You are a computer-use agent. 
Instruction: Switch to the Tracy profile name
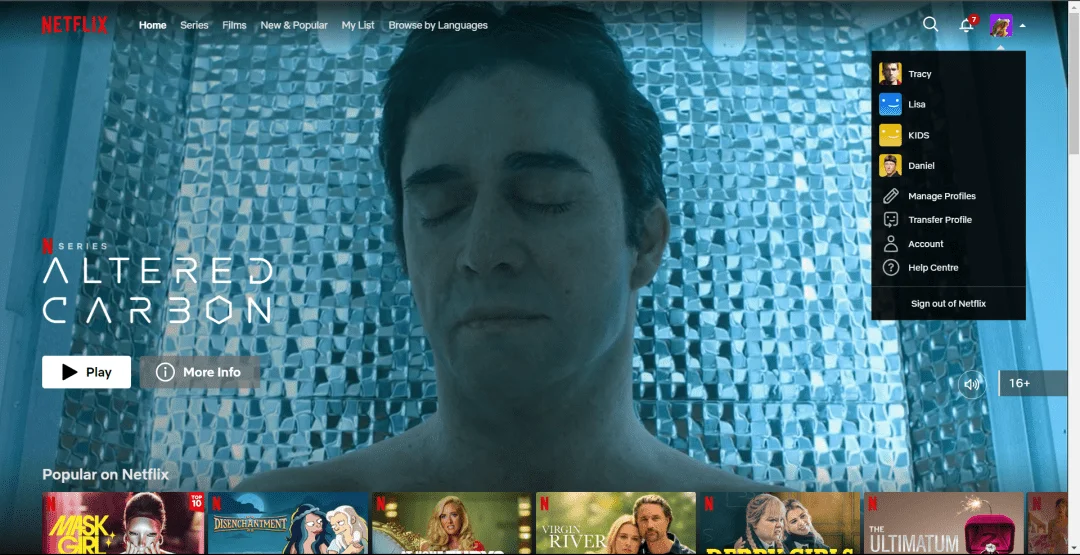[920, 74]
